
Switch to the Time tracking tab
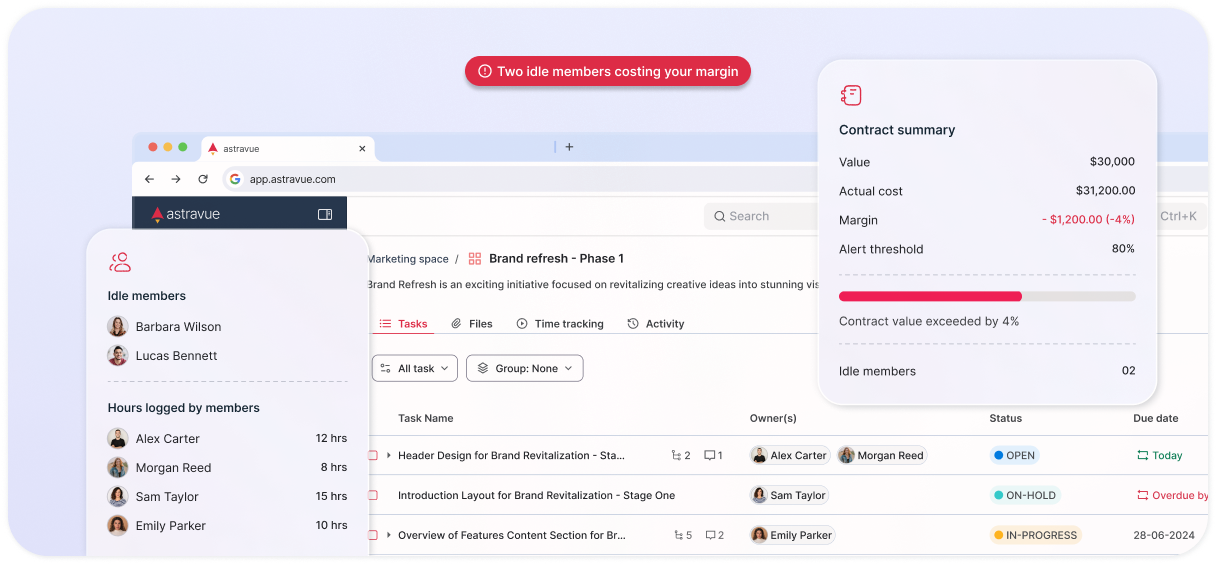[560, 324]
